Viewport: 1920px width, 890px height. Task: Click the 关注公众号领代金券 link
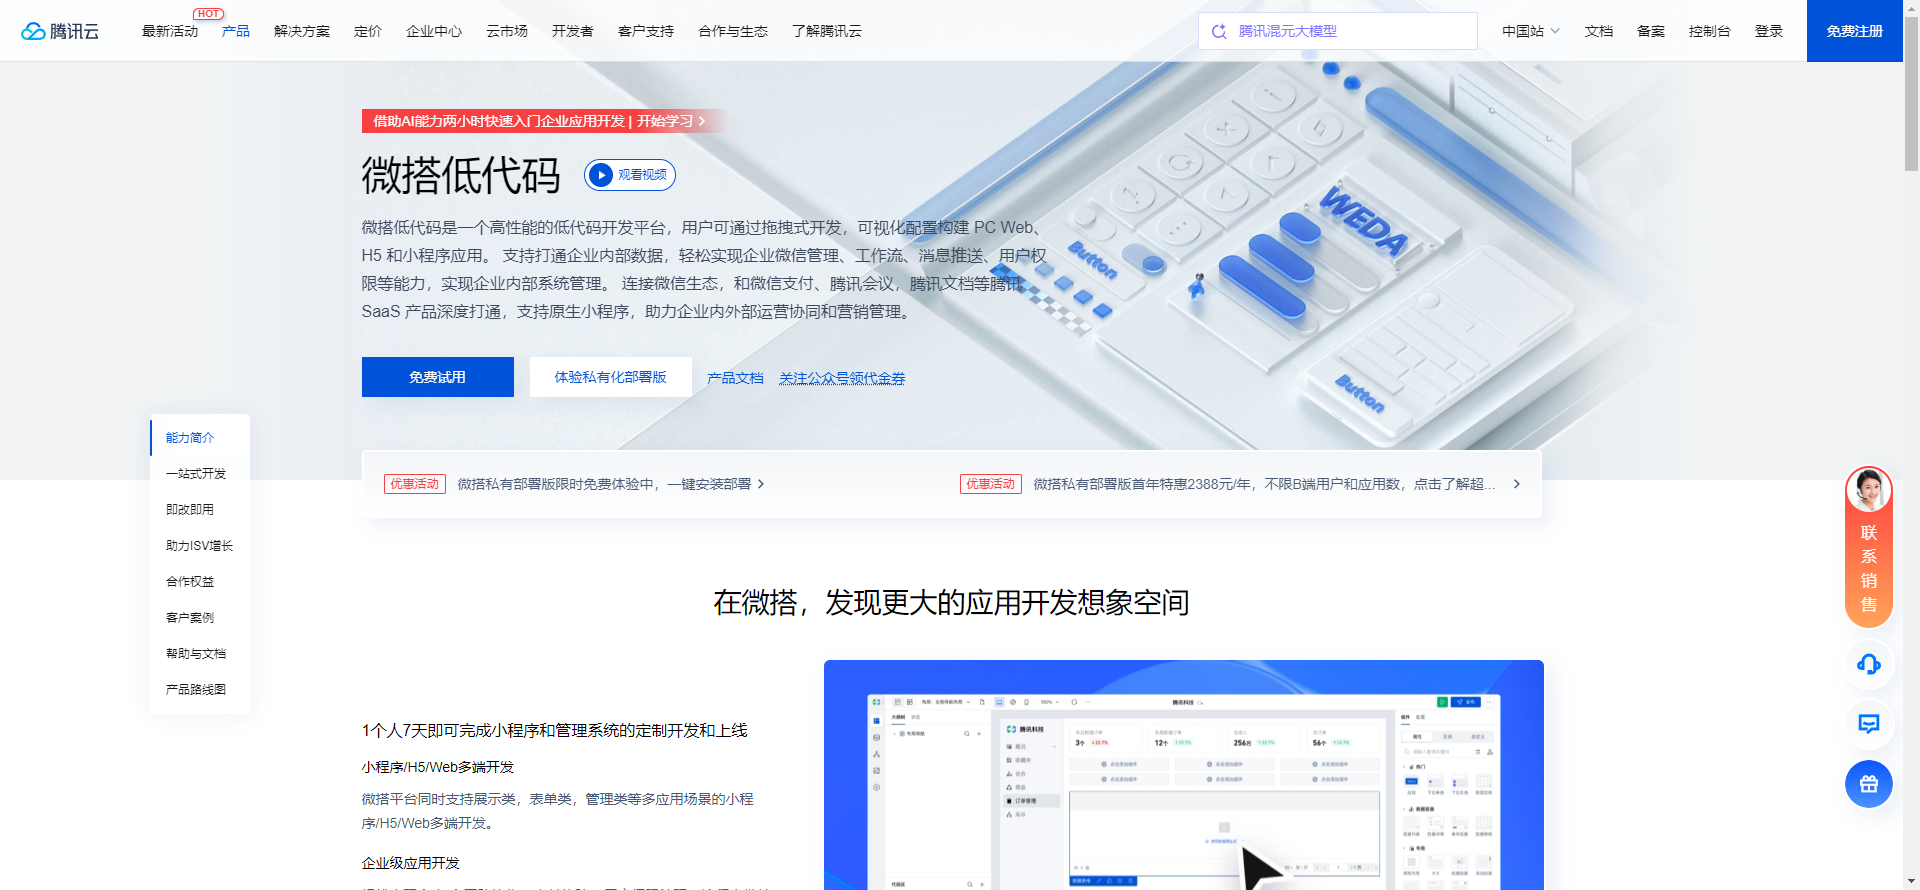pyautogui.click(x=842, y=378)
